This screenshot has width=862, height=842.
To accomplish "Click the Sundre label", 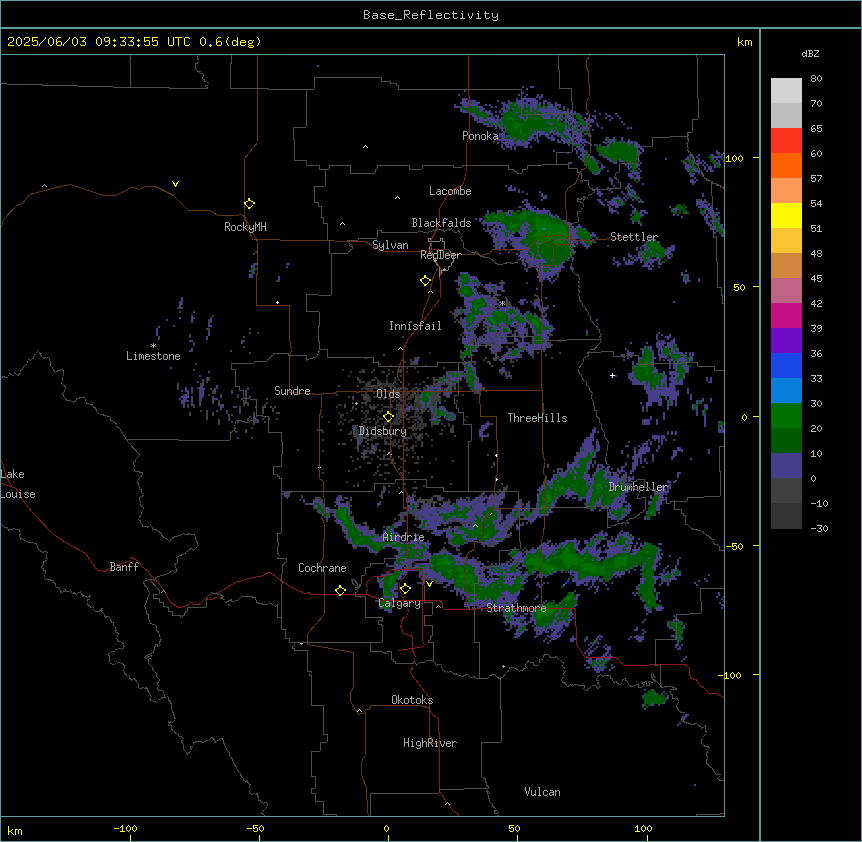I will click(292, 391).
